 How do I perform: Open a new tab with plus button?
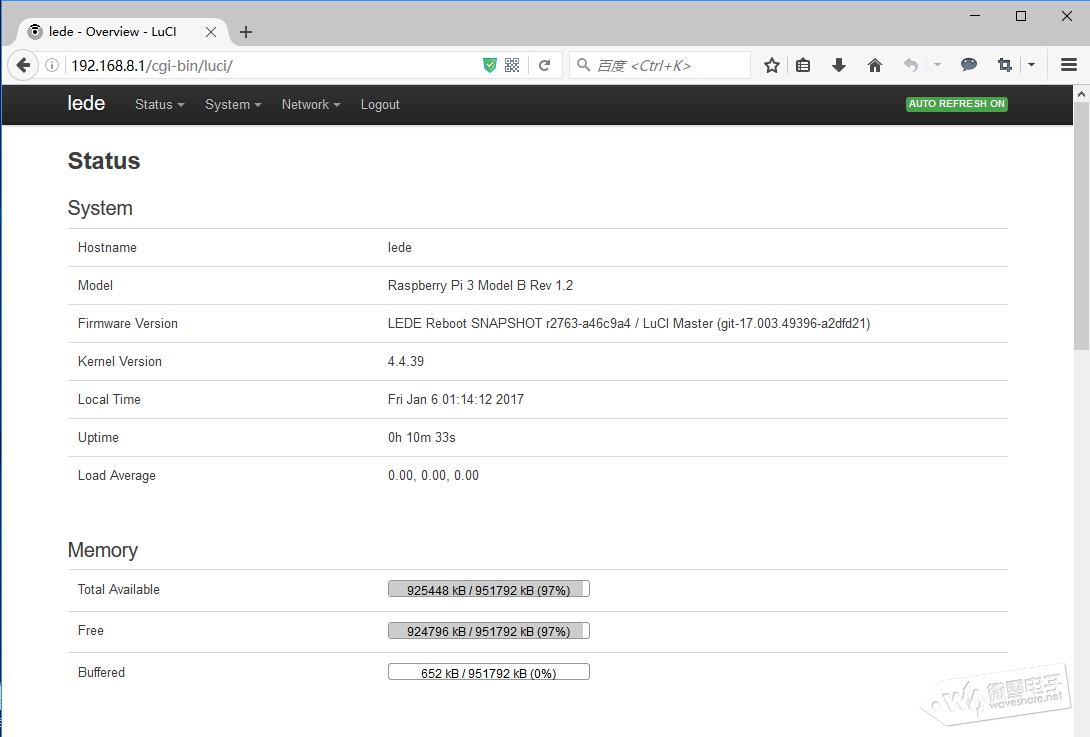(246, 32)
